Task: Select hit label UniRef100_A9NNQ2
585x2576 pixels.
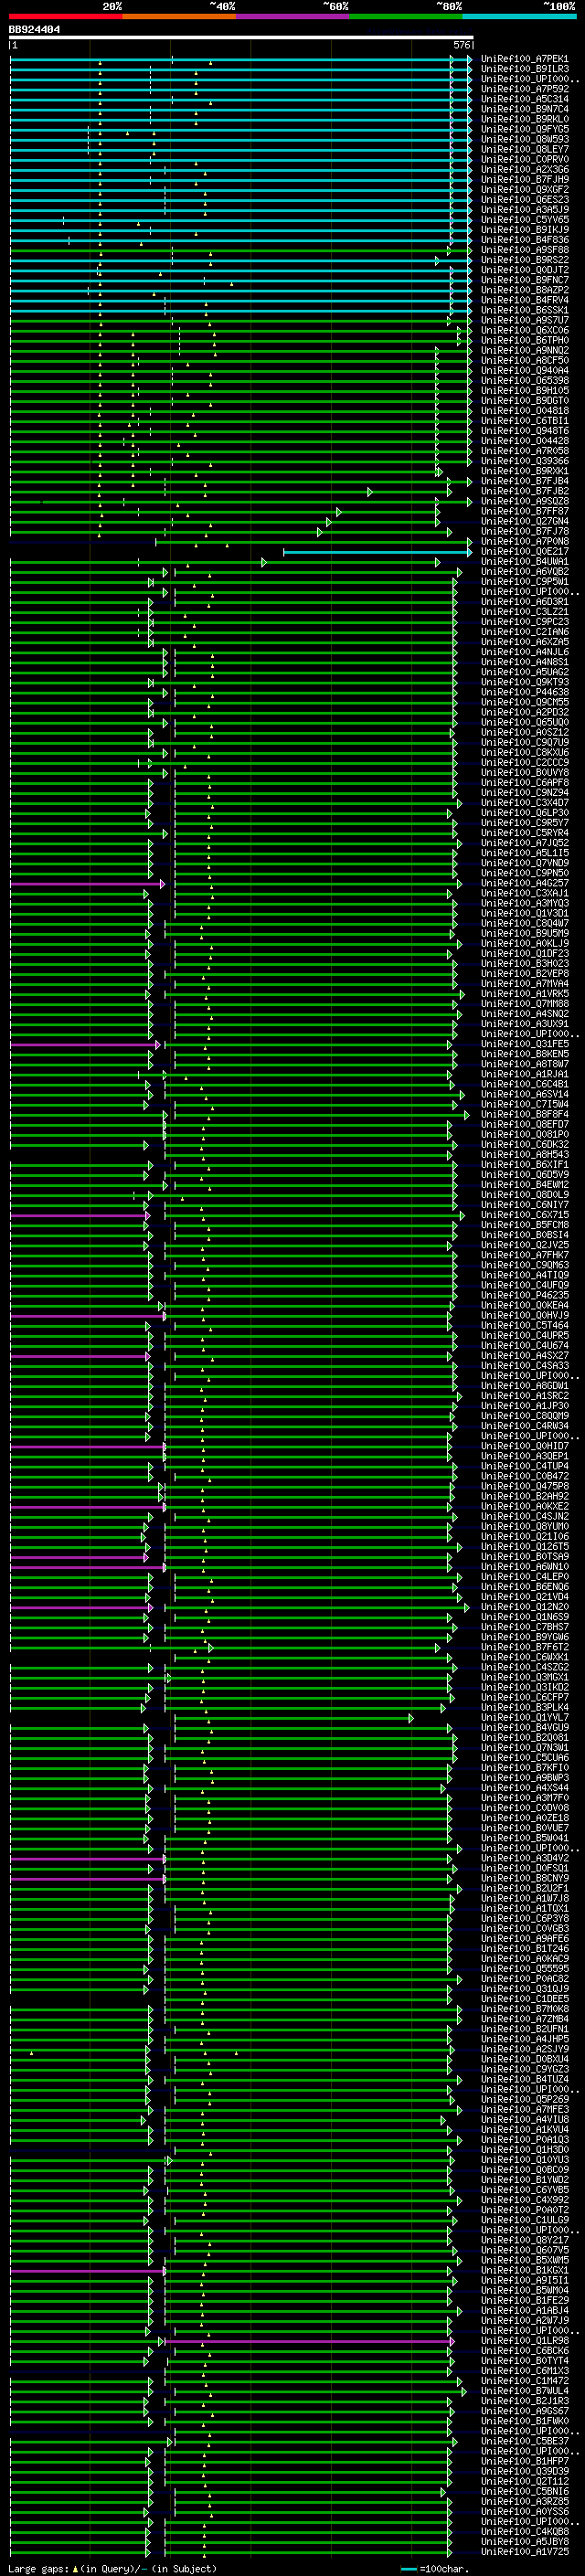Action: tap(524, 351)
